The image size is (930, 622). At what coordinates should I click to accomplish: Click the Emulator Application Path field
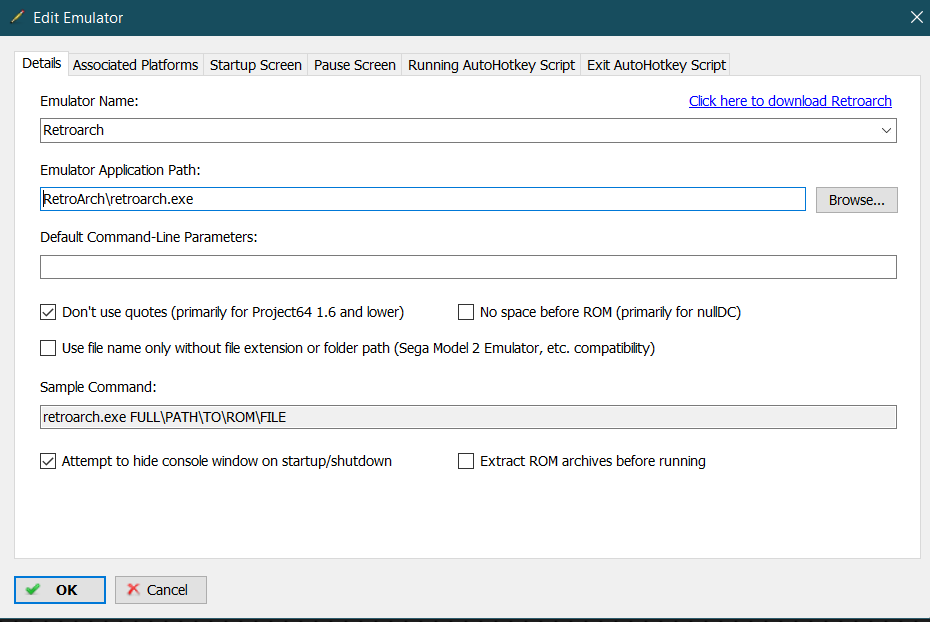[x=423, y=199]
